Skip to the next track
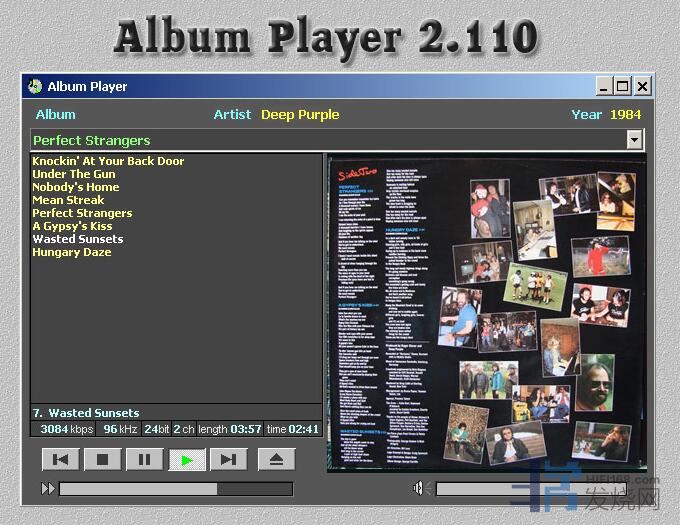Viewport: 680px width, 525px height. click(227, 460)
